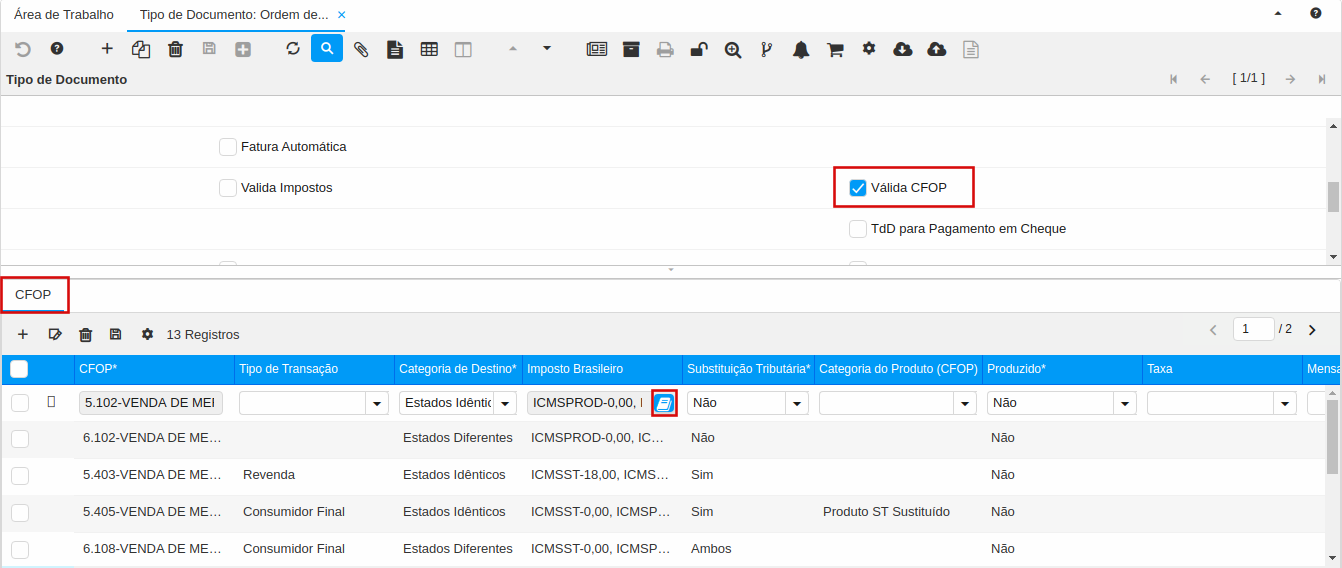
Task: Click the CFOP page number field
Action: click(1253, 329)
